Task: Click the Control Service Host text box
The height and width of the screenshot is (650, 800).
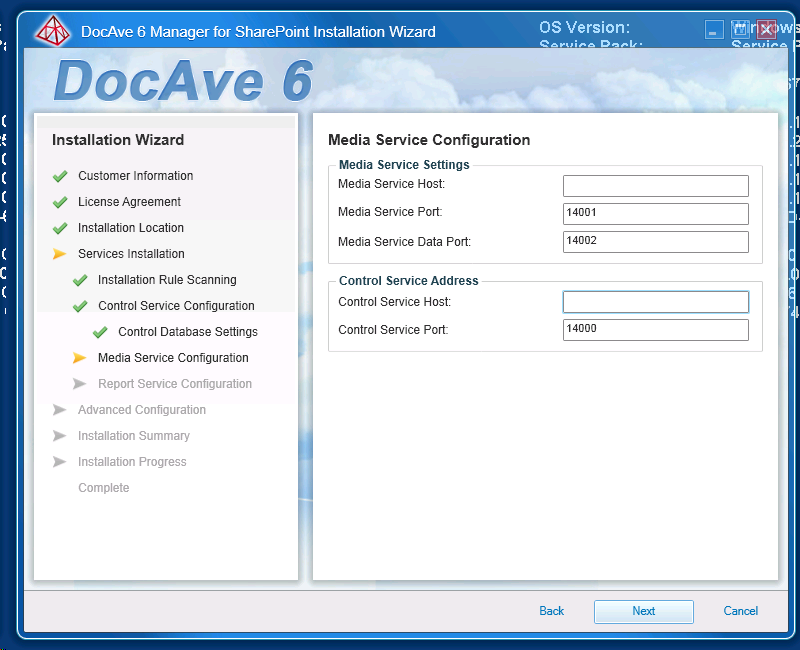Action: tap(655, 302)
